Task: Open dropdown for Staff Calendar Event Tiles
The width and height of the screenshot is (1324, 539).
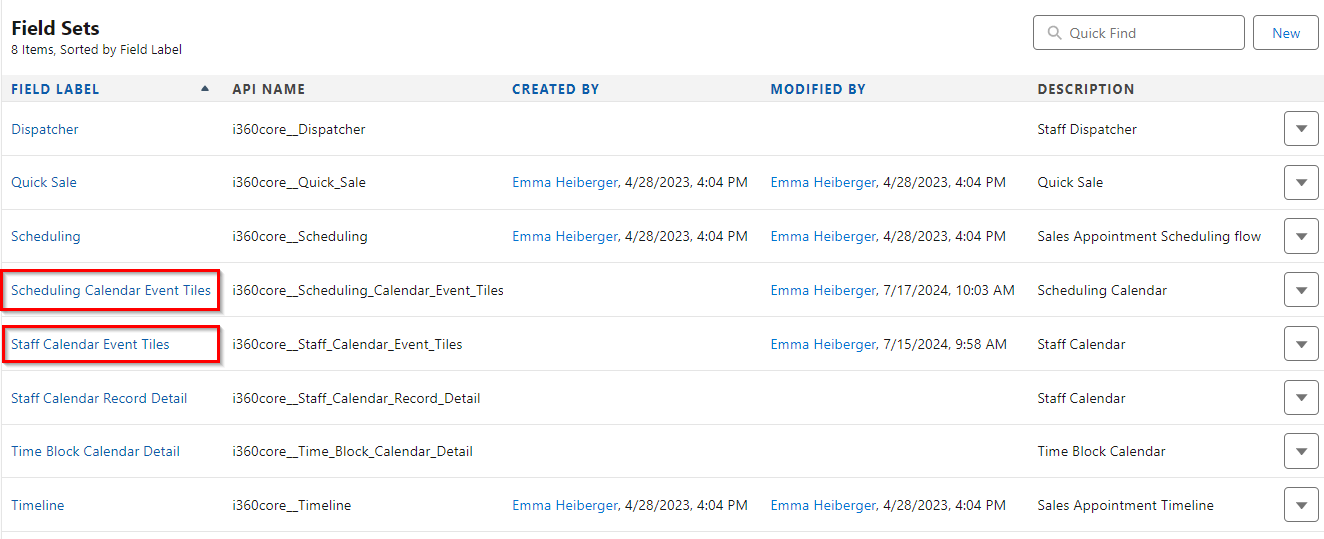Action: [x=1301, y=344]
